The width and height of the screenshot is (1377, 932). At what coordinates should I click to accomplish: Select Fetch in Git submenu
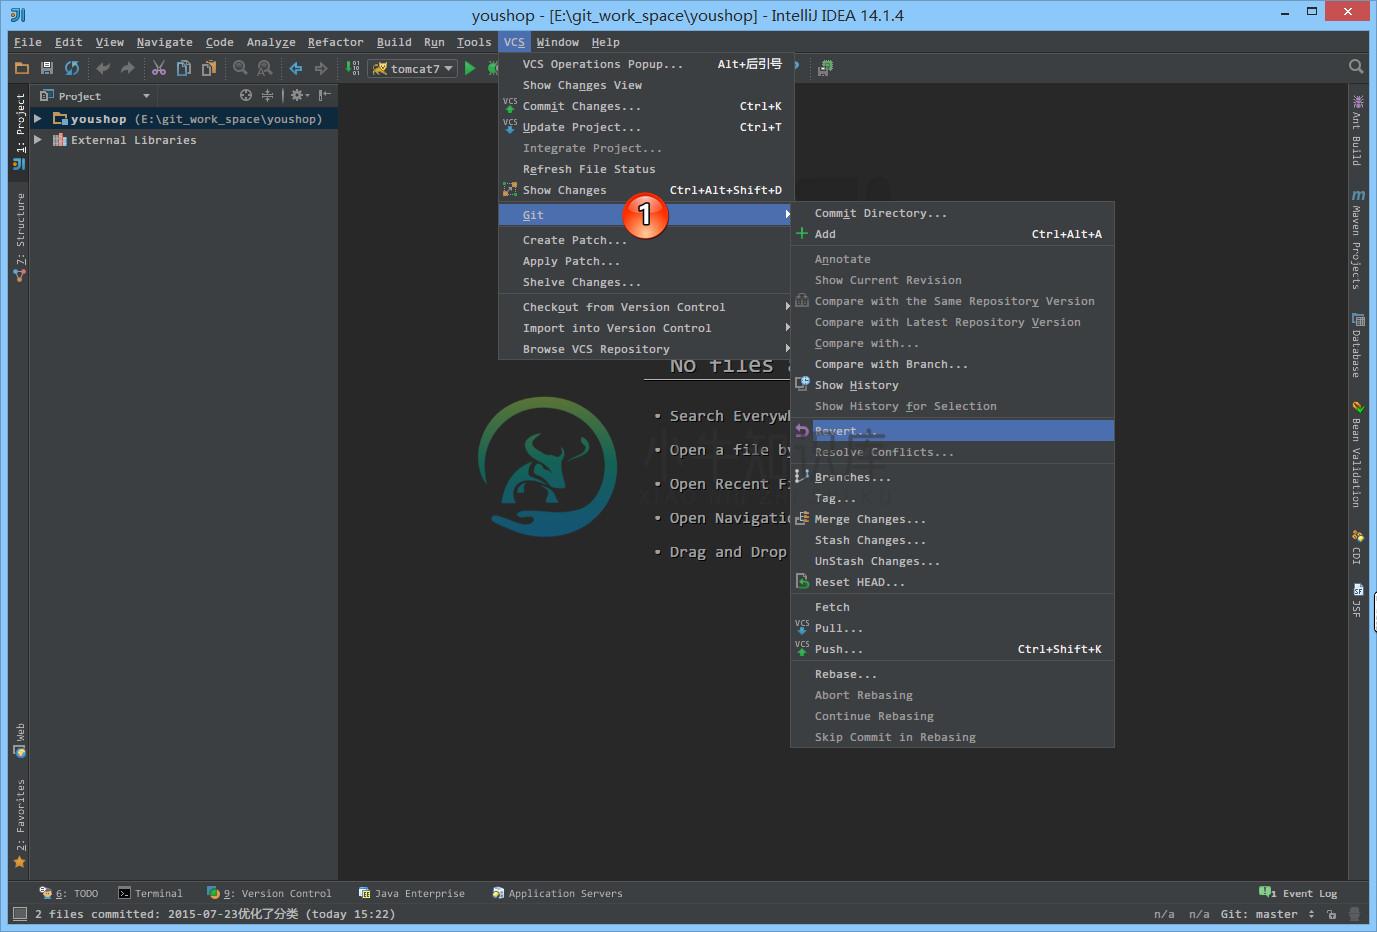point(952,607)
